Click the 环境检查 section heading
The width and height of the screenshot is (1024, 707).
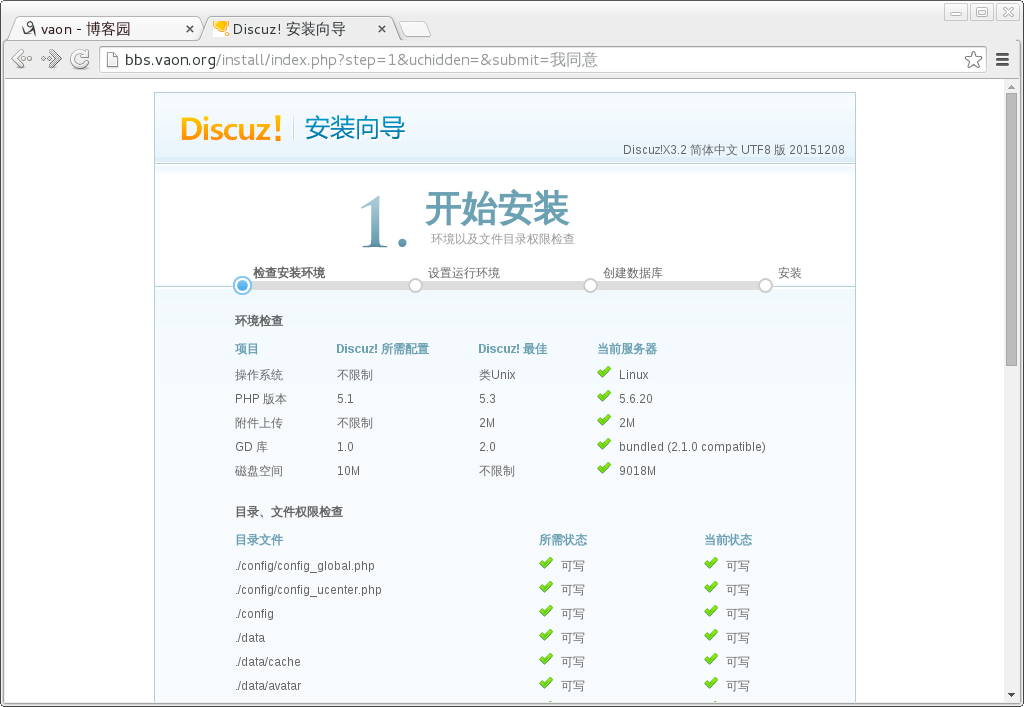[259, 321]
